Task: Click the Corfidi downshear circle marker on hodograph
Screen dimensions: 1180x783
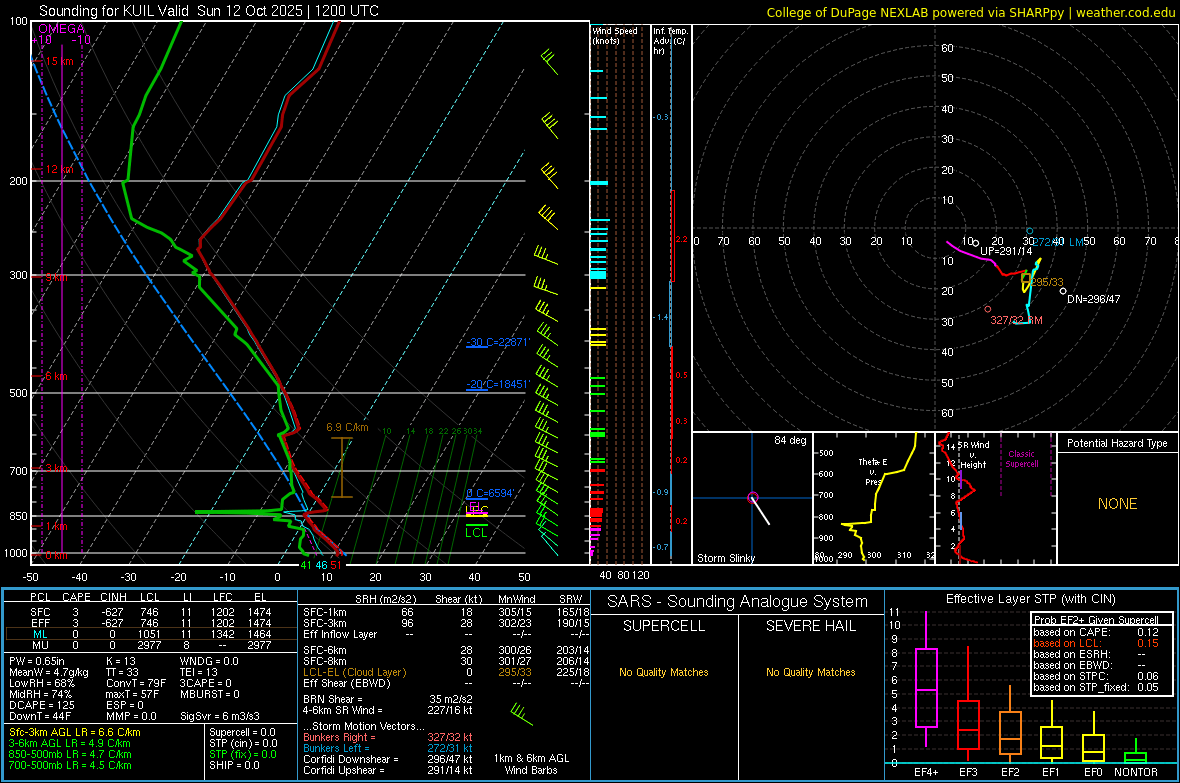Action: [1063, 291]
